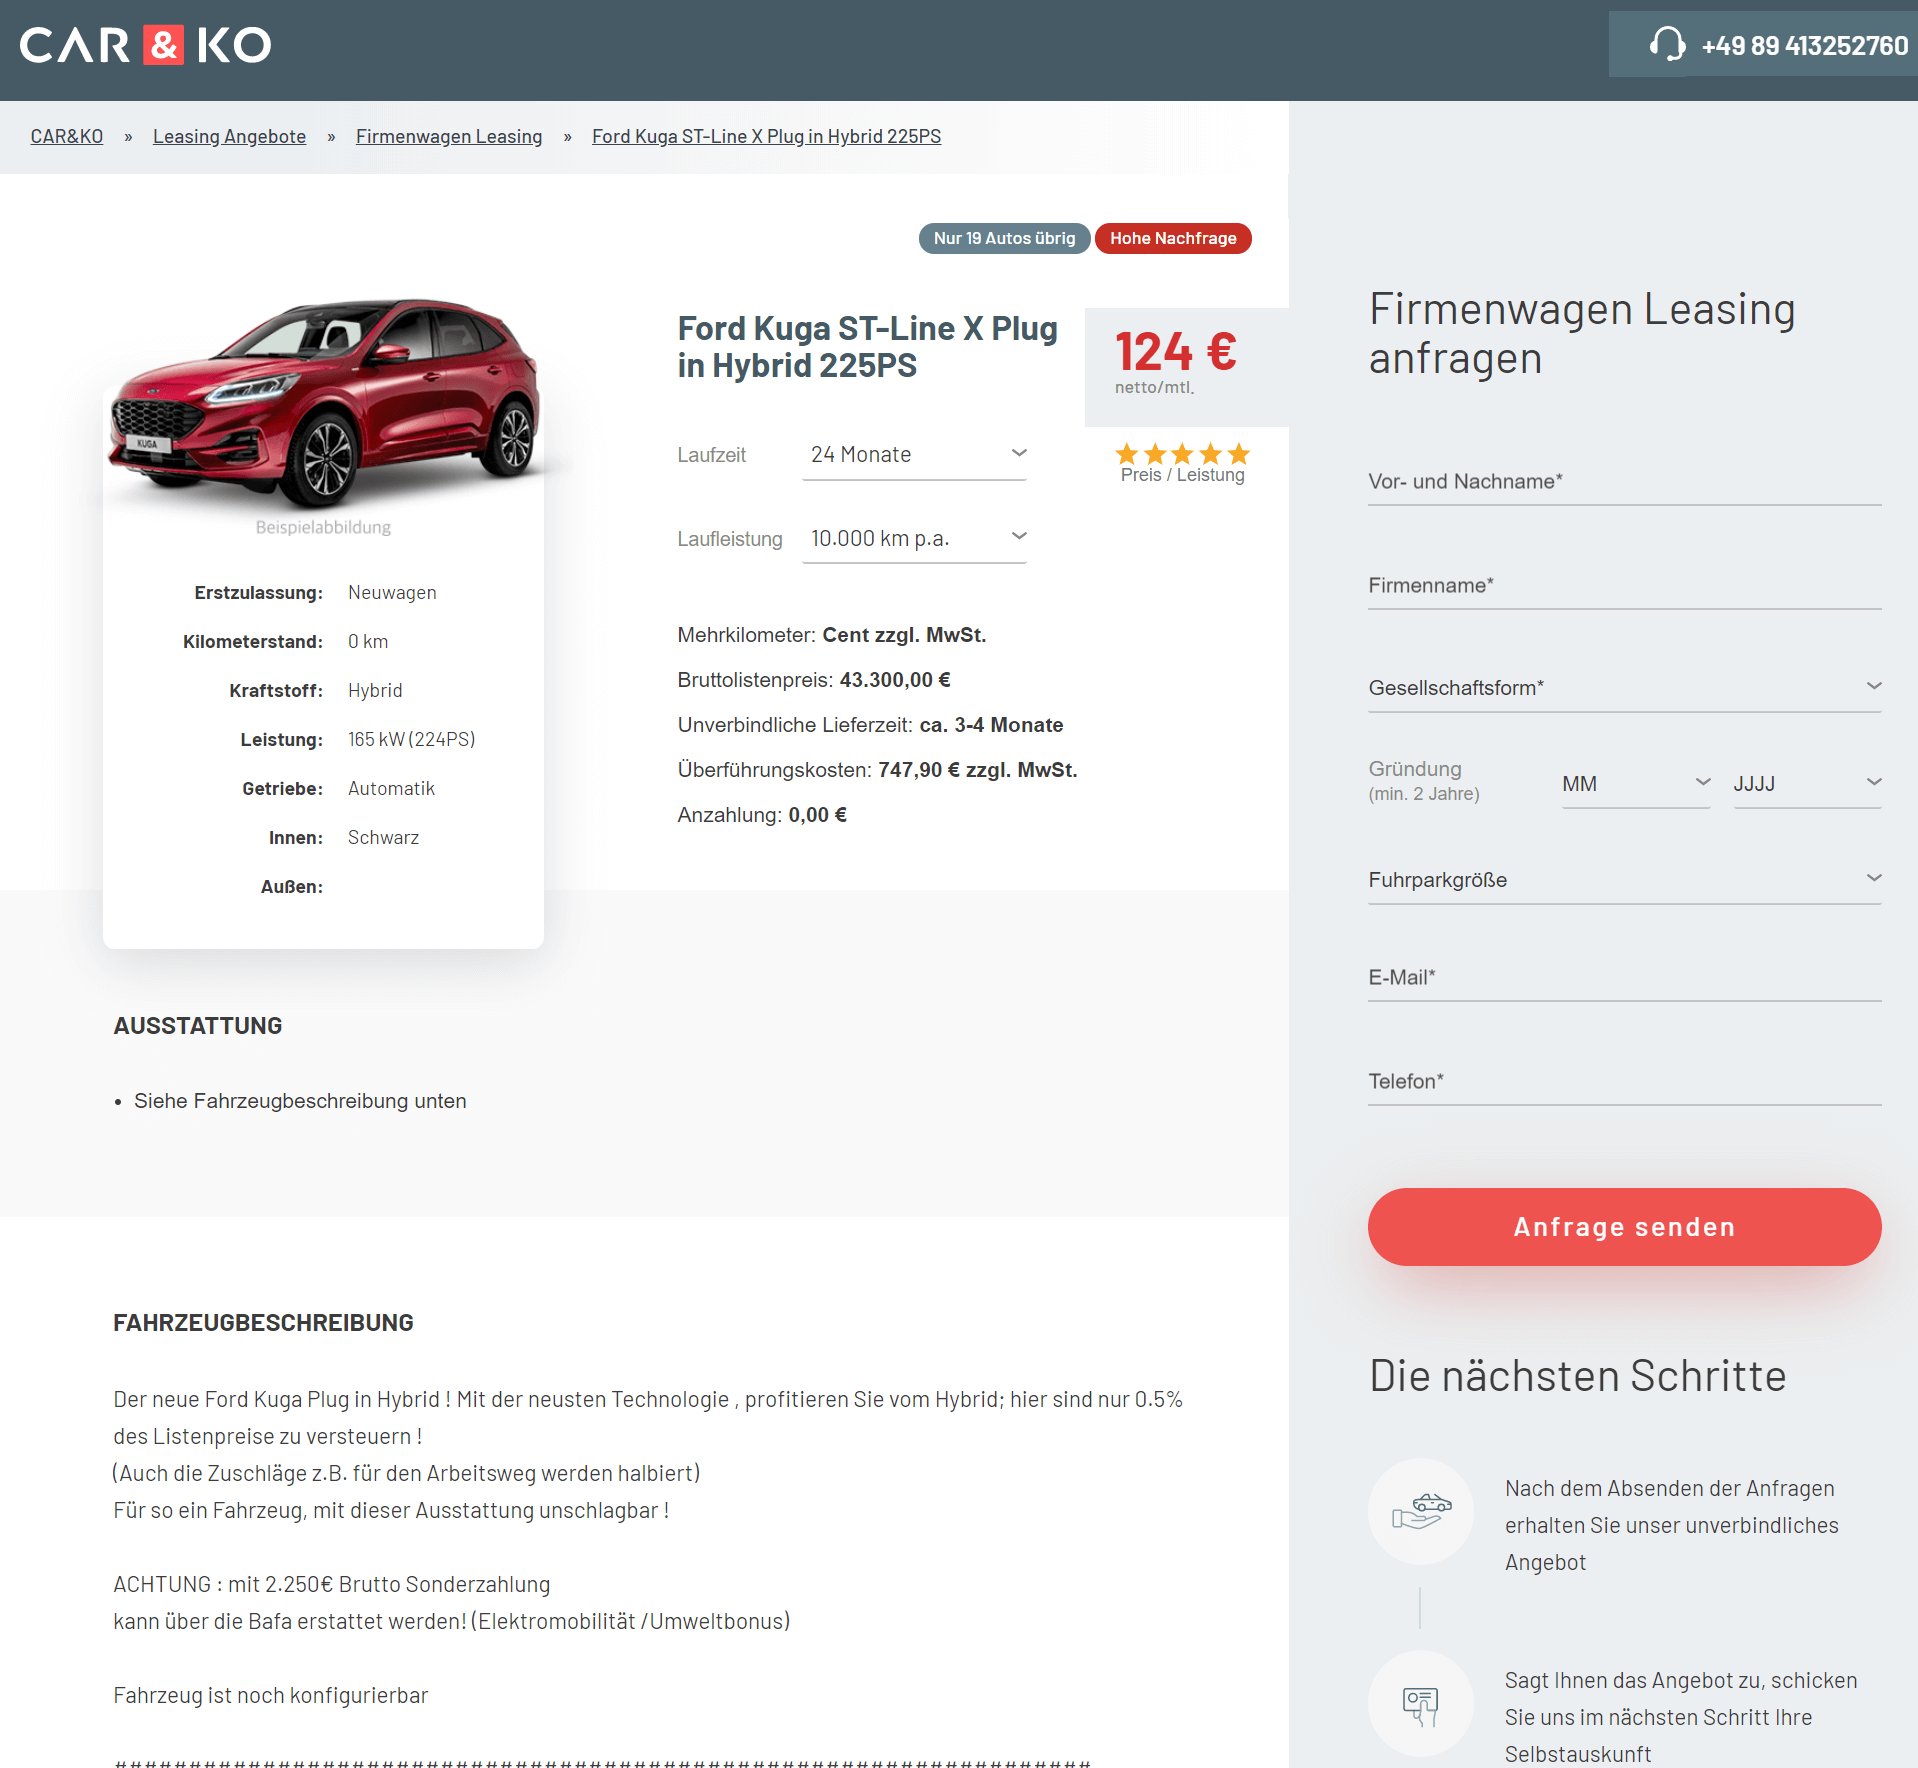The width and height of the screenshot is (1918, 1768).
Task: Click the Selbstauskunft document step icon
Action: coord(1420,1703)
